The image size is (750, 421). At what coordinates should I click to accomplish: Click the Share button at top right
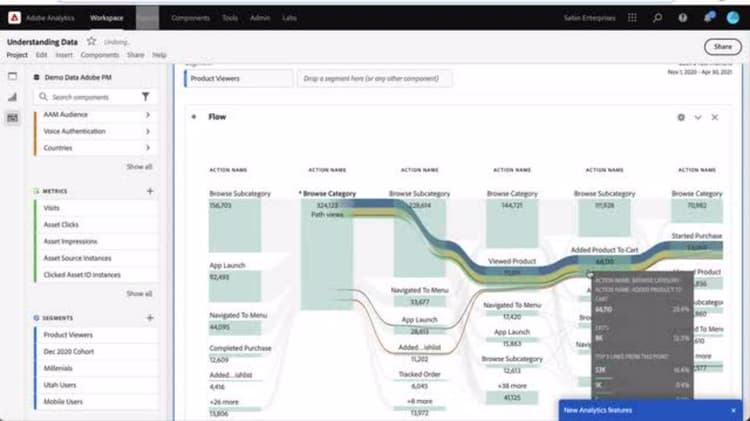tap(723, 46)
